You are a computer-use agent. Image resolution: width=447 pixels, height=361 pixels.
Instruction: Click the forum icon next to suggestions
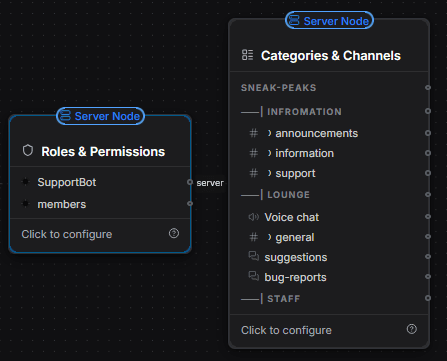tap(254, 256)
